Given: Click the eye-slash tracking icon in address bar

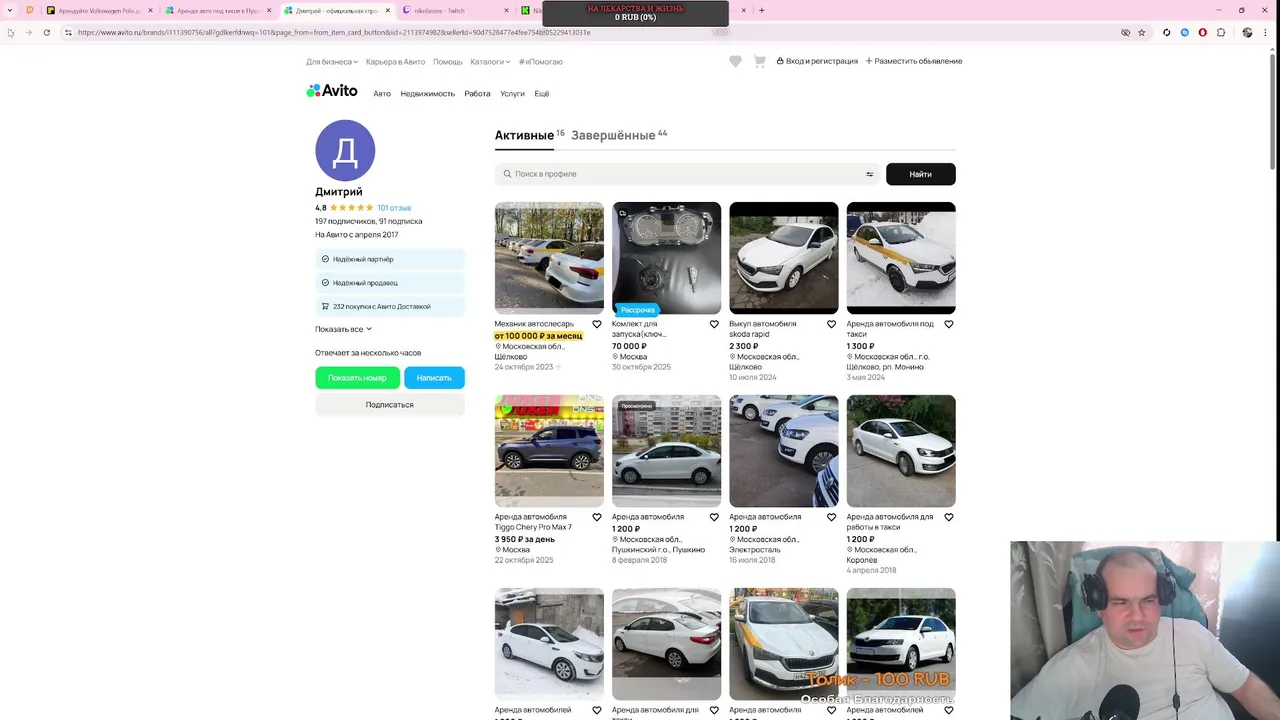Looking at the screenshot, I should point(1125,32).
